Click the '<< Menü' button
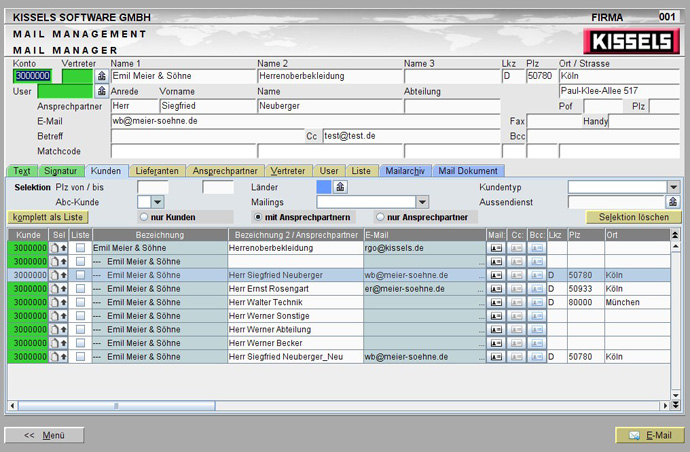The width and height of the screenshot is (690, 452). tap(44, 435)
